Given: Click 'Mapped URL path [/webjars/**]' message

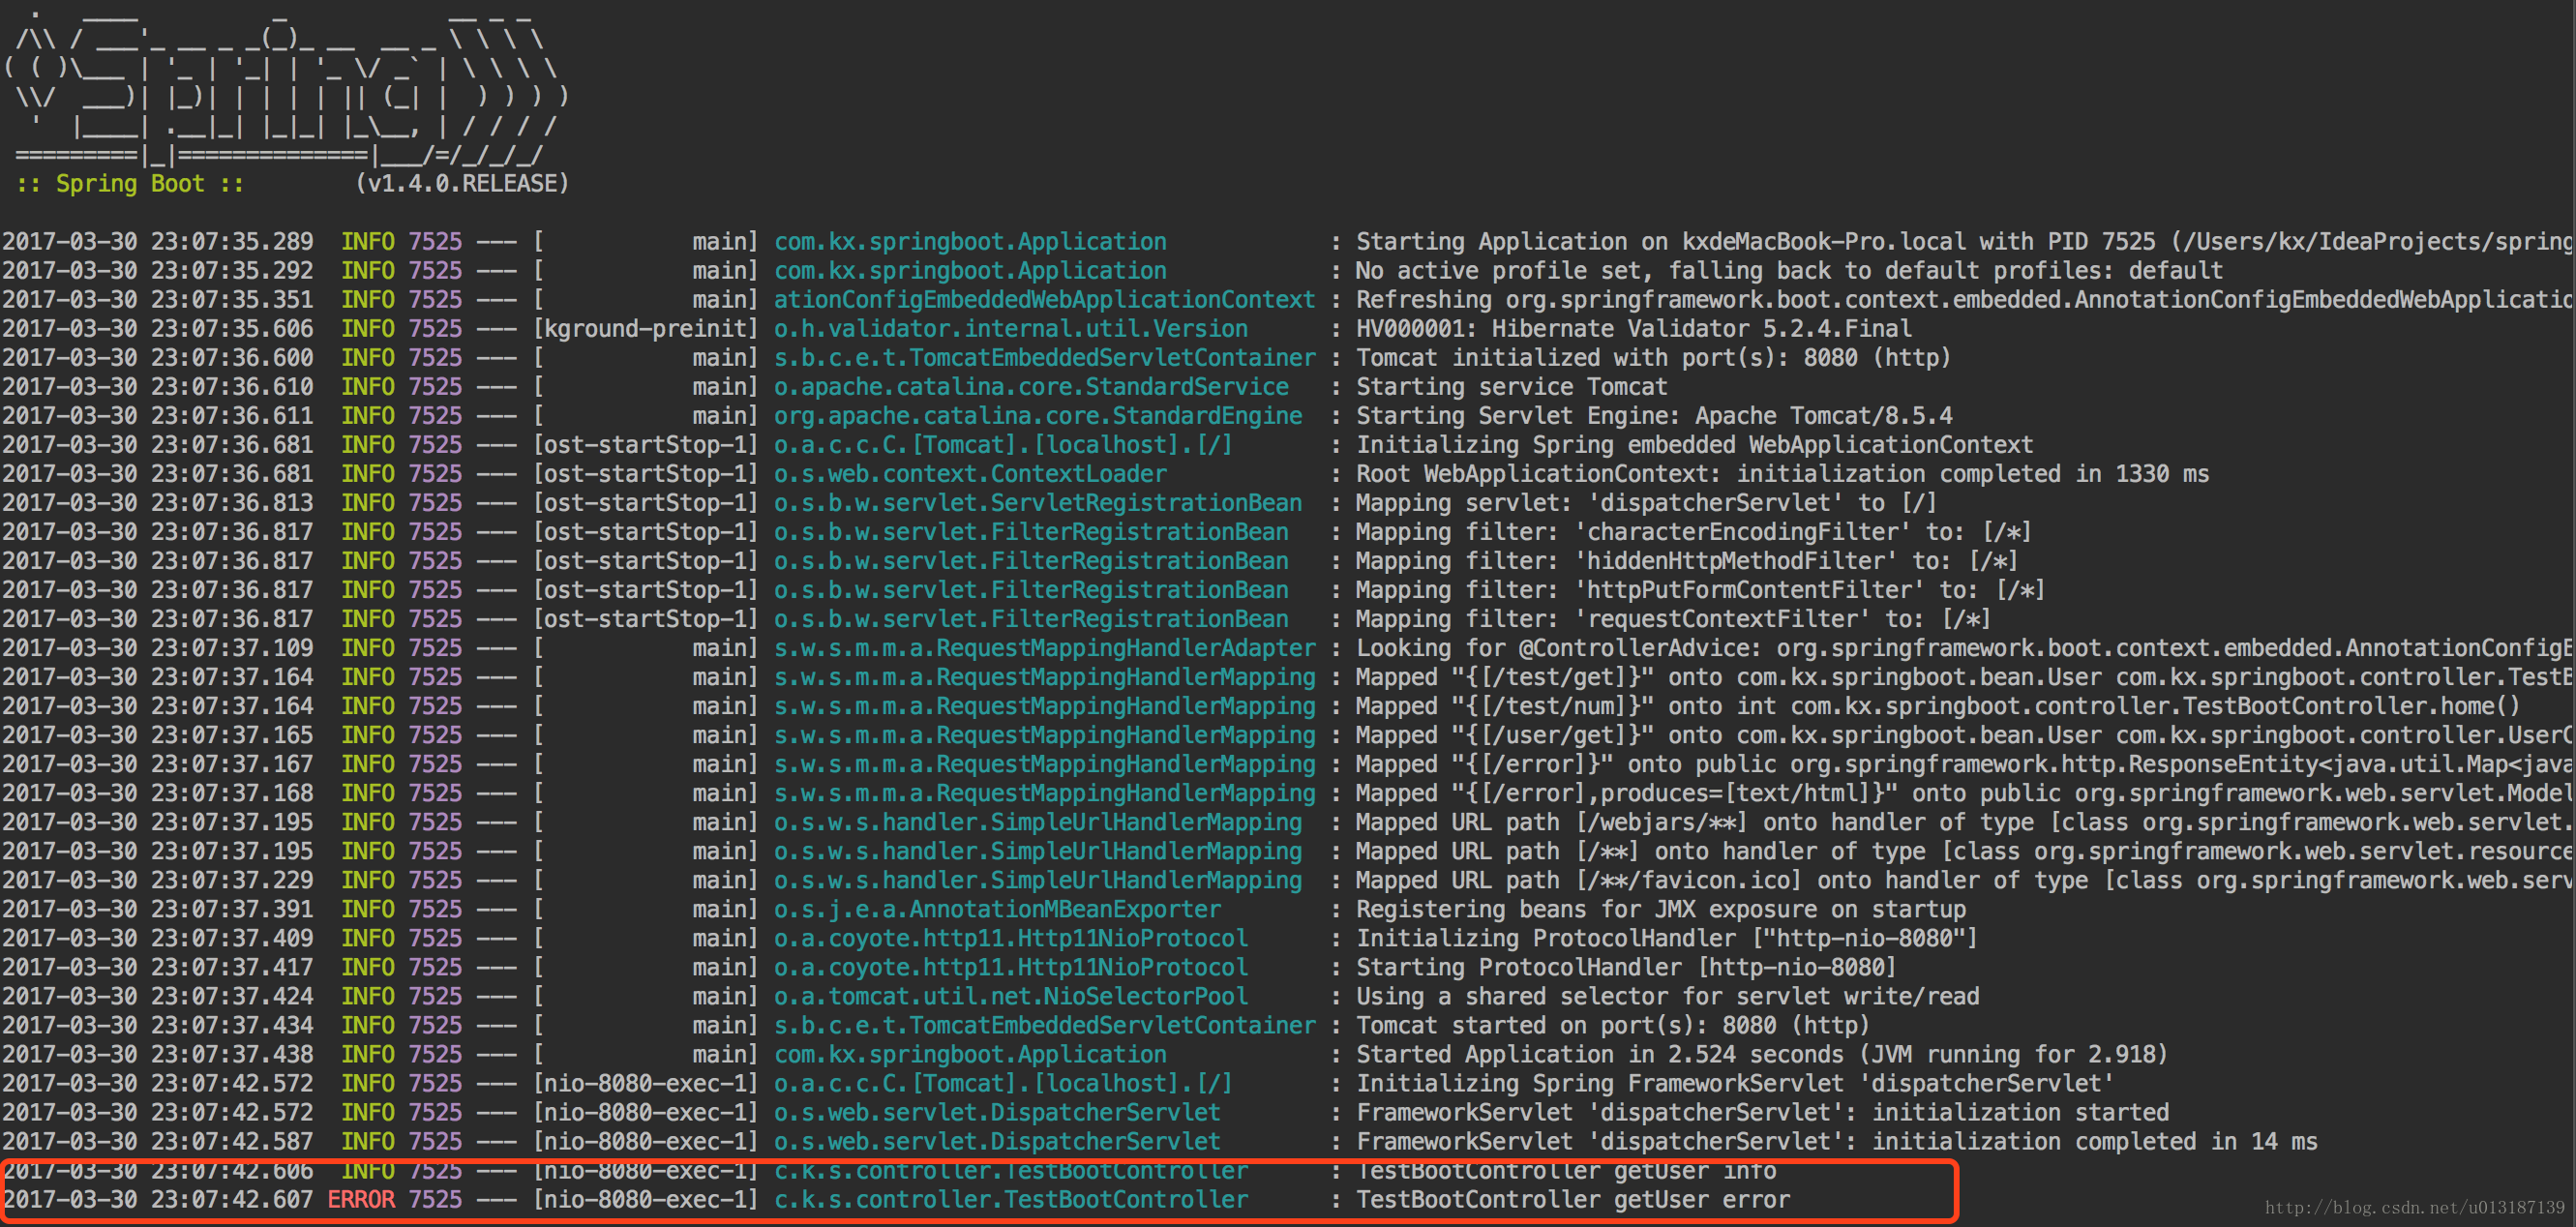Looking at the screenshot, I should coord(1965,822).
